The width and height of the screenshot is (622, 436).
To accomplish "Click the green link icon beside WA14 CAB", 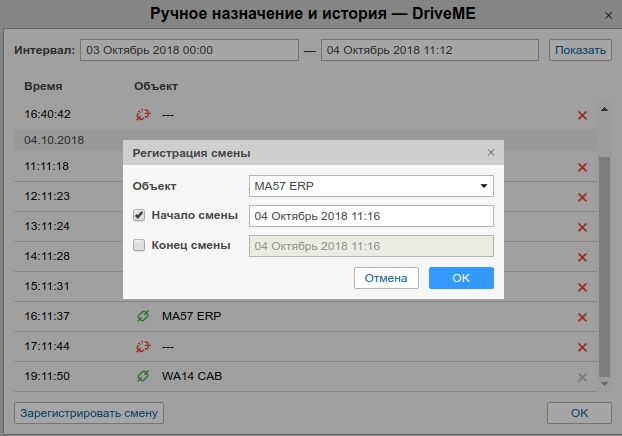I will 142,377.
